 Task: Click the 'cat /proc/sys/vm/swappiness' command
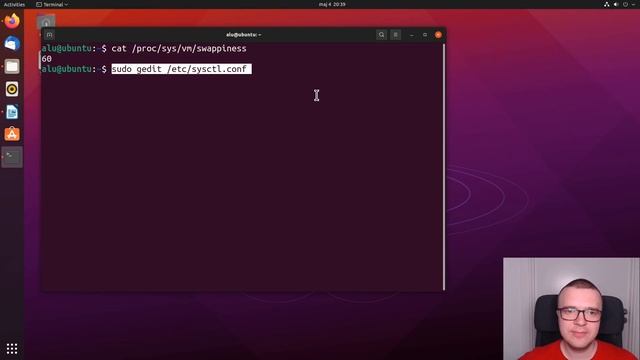[x=179, y=49]
